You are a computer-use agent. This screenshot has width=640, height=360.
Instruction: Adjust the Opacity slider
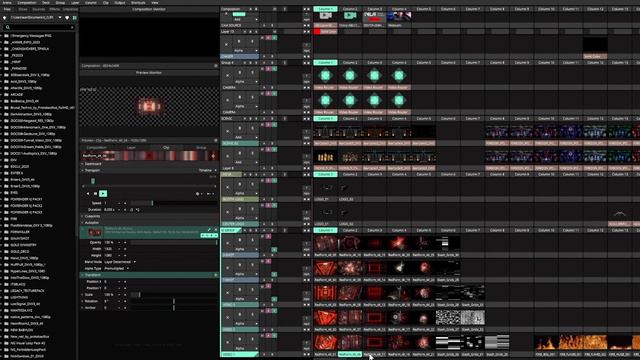point(173,242)
